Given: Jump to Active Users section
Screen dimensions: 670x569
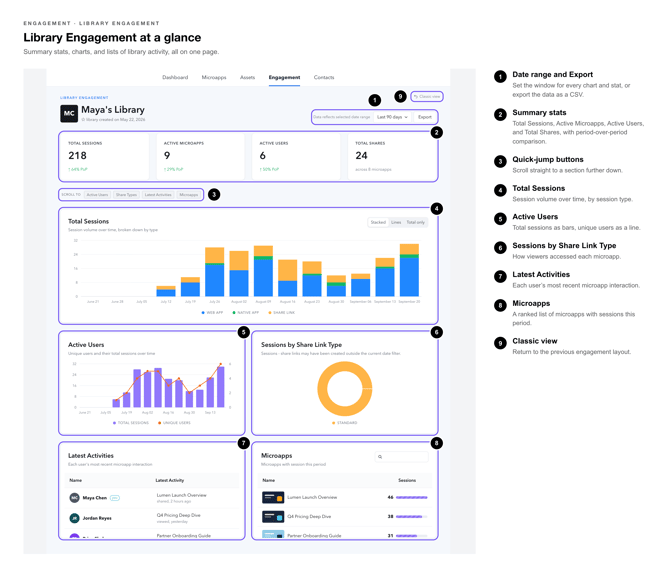Looking at the screenshot, I should 97,195.
